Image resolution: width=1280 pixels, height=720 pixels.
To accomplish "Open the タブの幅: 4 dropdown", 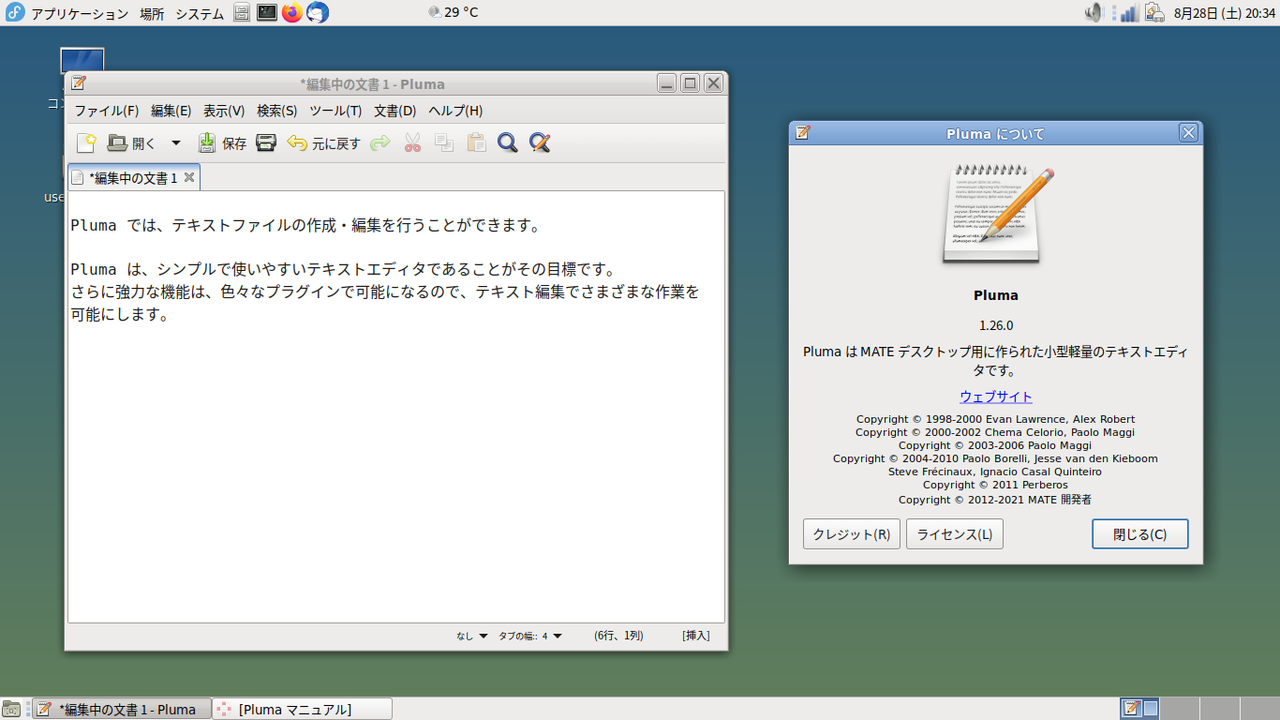I will [530, 636].
